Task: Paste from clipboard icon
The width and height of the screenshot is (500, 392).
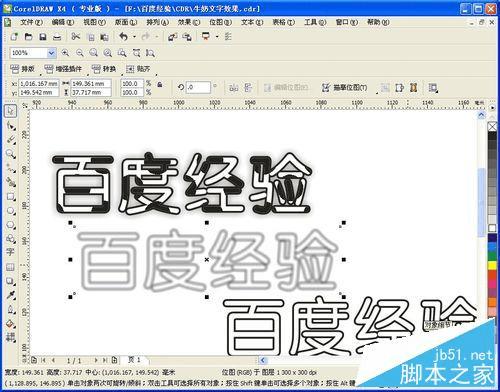Action: pos(104,37)
